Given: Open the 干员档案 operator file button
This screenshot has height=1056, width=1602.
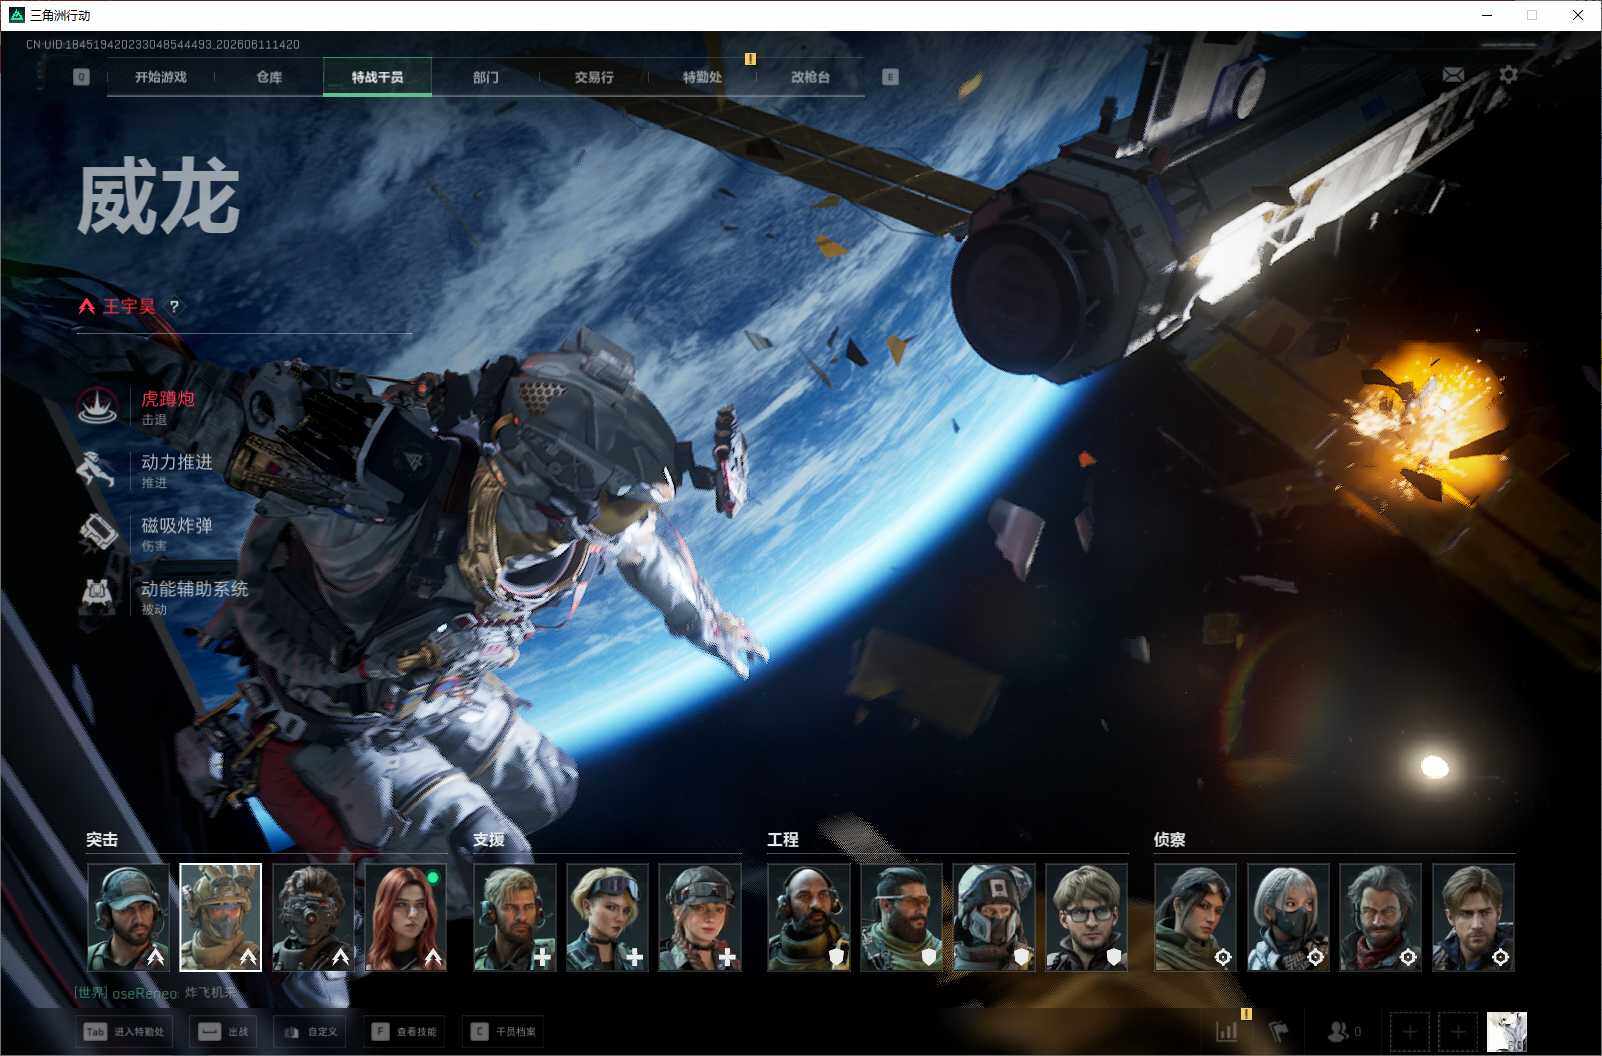Looking at the screenshot, I should pos(503,1031).
